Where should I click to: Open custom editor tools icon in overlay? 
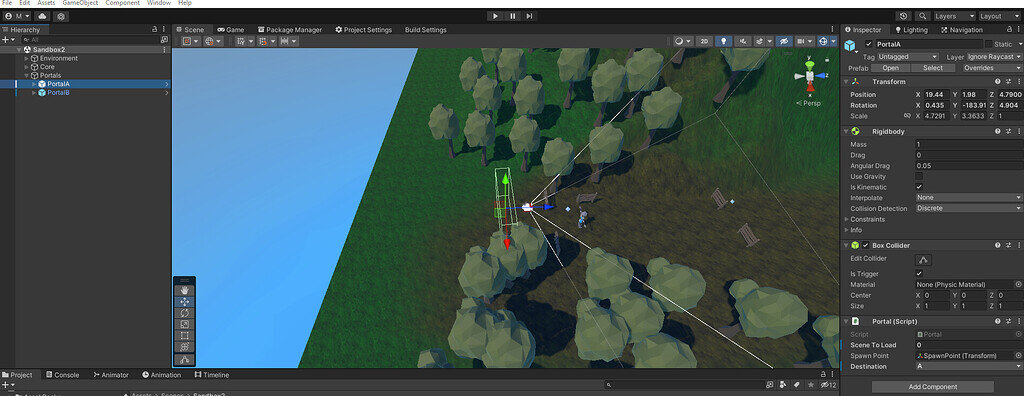(185, 359)
